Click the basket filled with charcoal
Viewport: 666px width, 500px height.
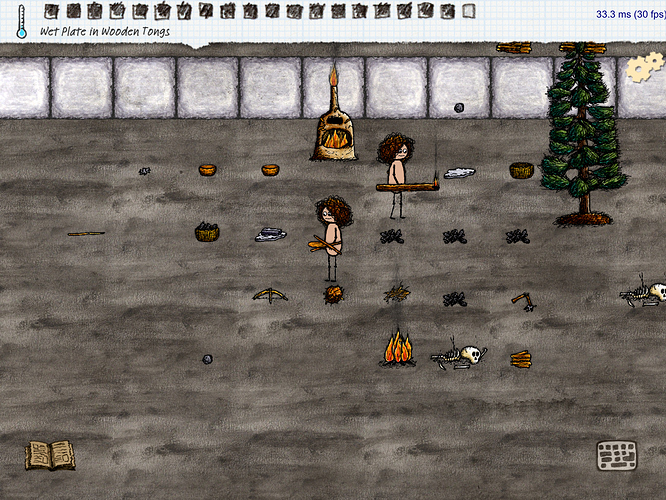(207, 232)
